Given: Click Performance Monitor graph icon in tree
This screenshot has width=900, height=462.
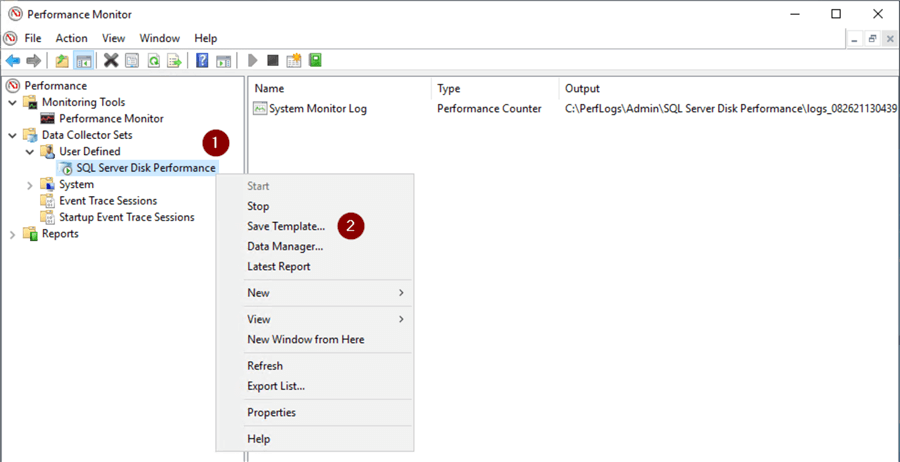Looking at the screenshot, I should [48, 119].
